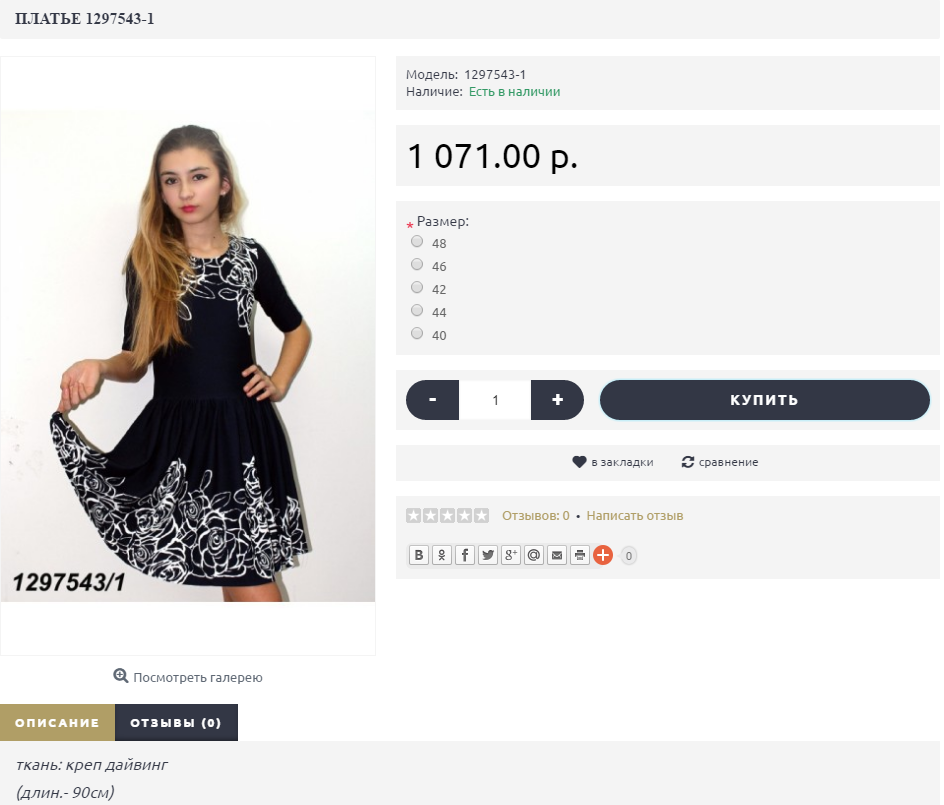Decrease quantity with minus button

click(432, 400)
